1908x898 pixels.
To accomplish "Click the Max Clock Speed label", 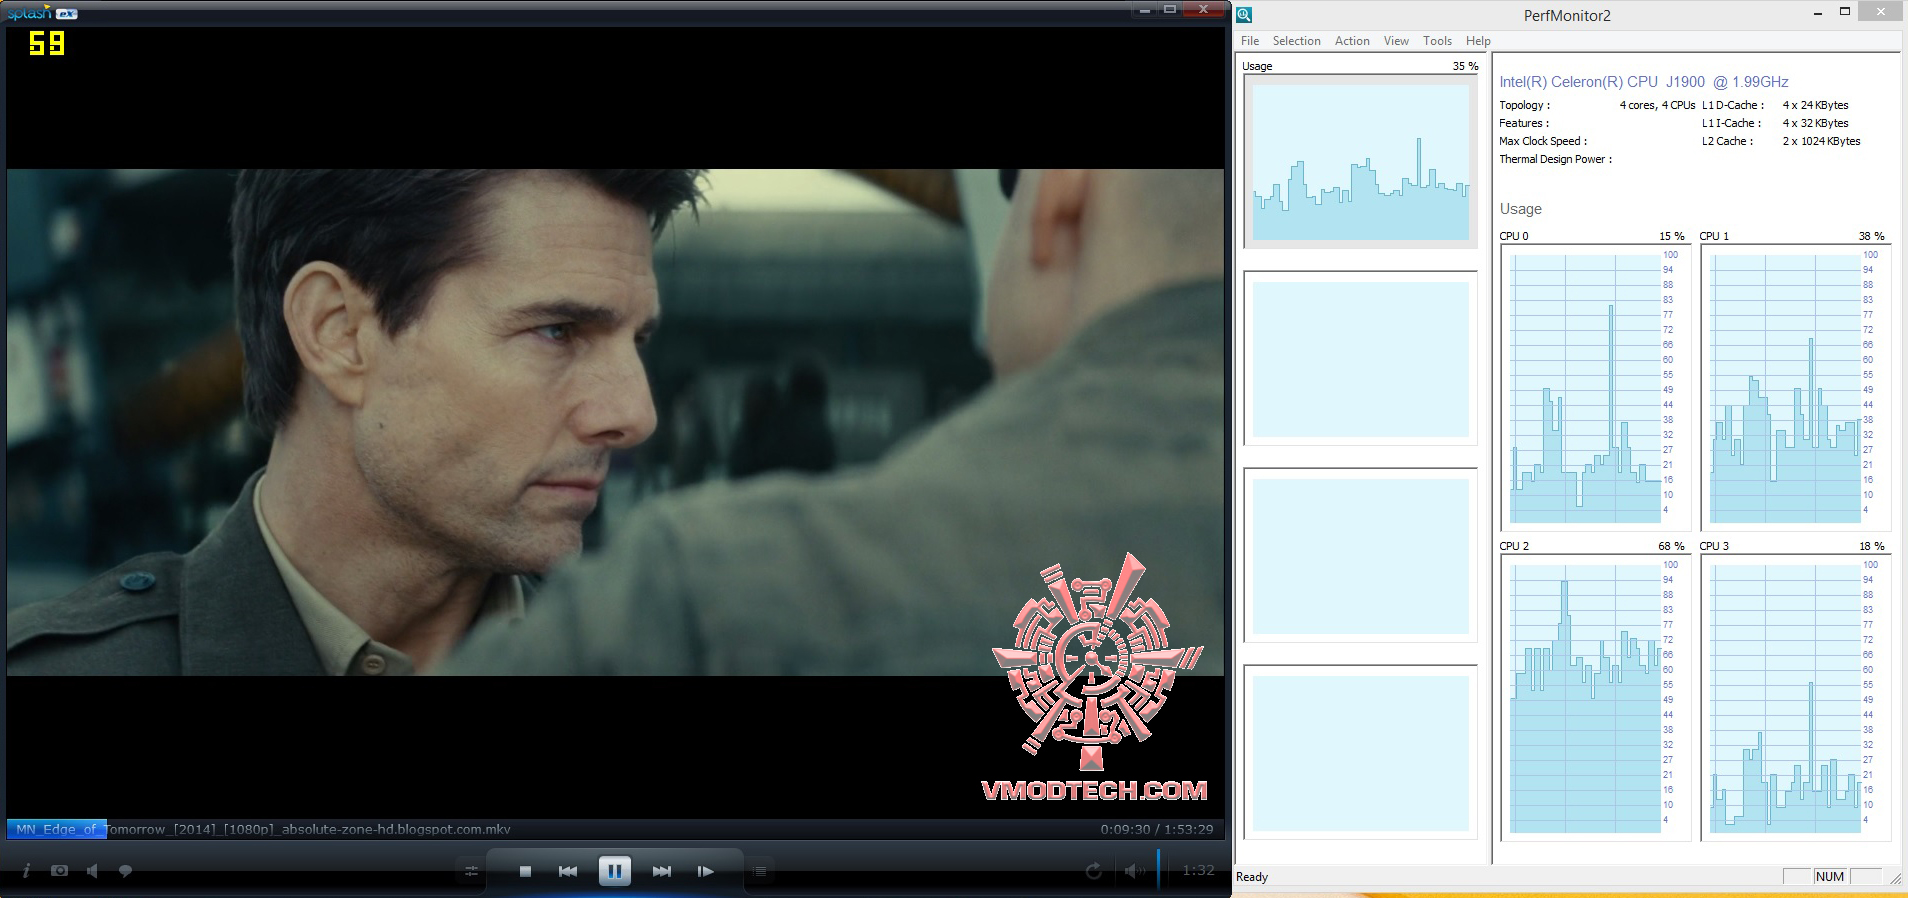I will (x=1543, y=141).
